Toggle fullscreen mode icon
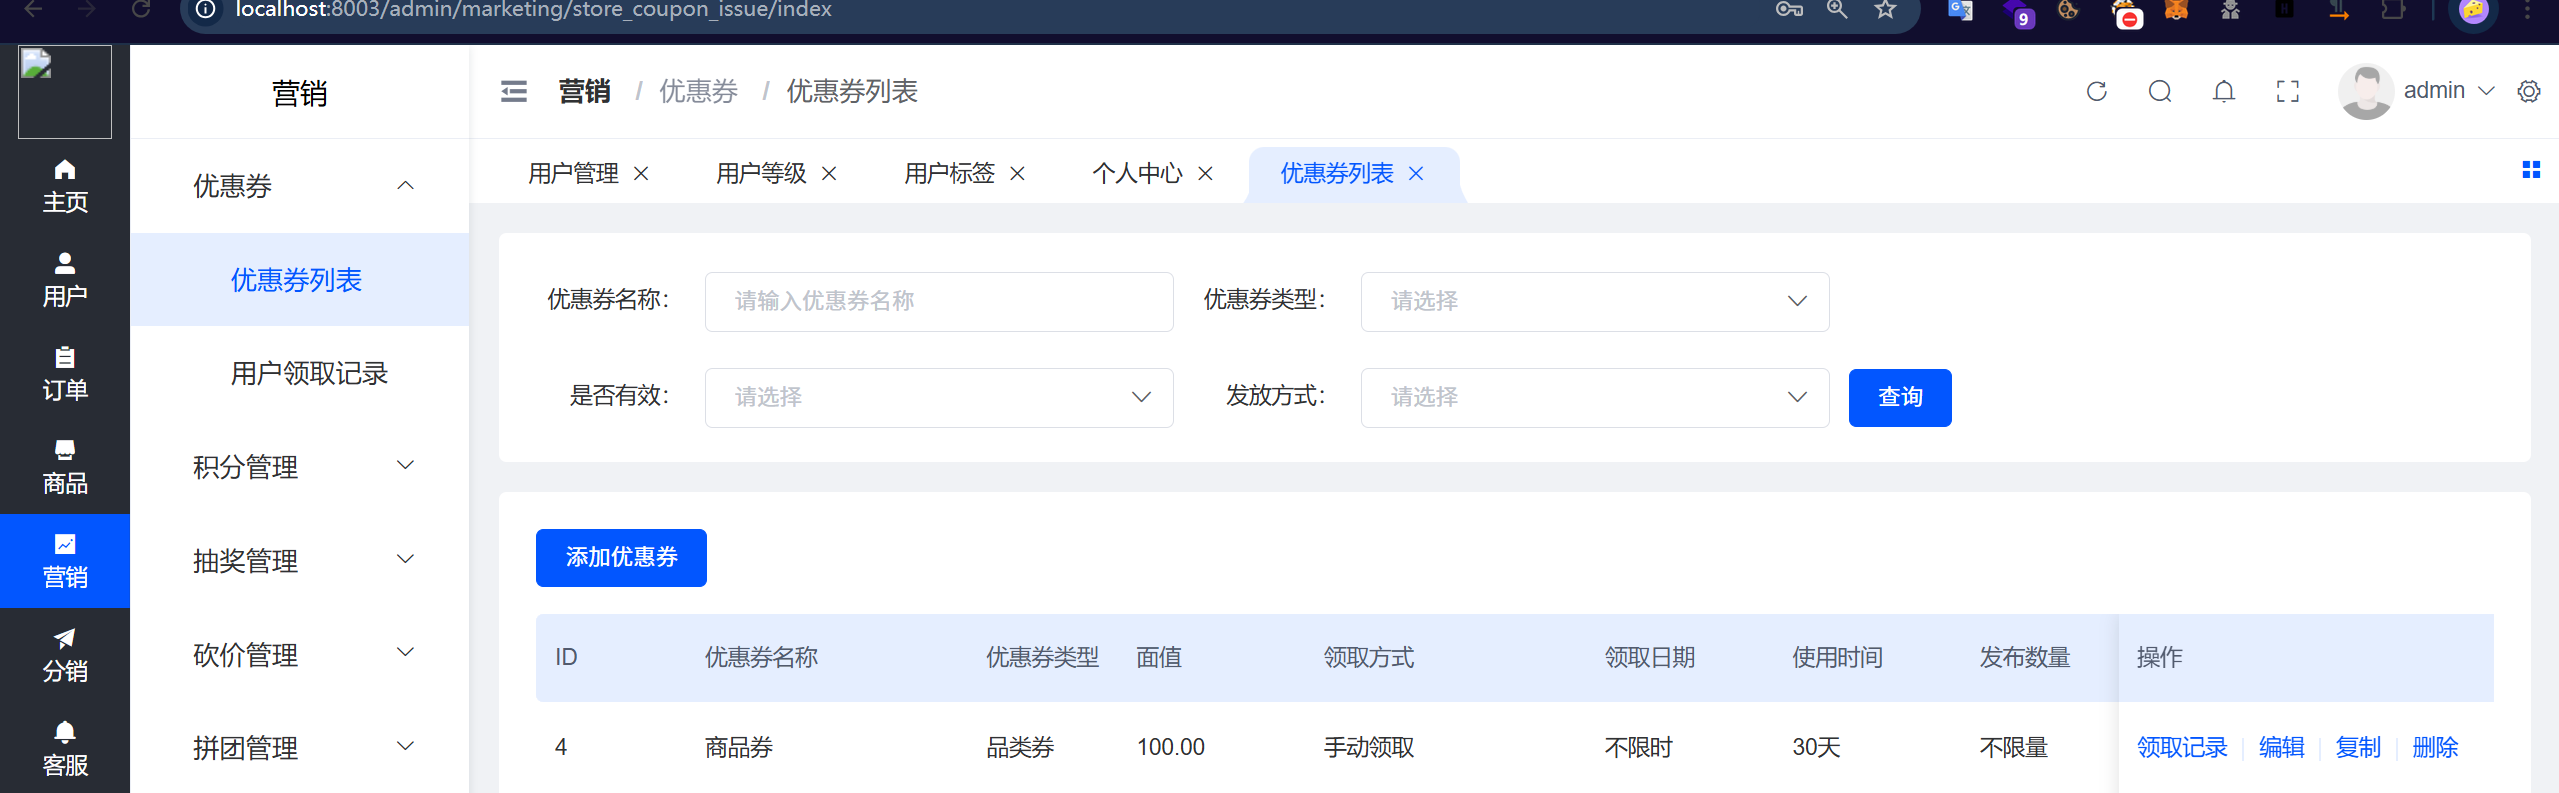2559x793 pixels. (x=2288, y=92)
